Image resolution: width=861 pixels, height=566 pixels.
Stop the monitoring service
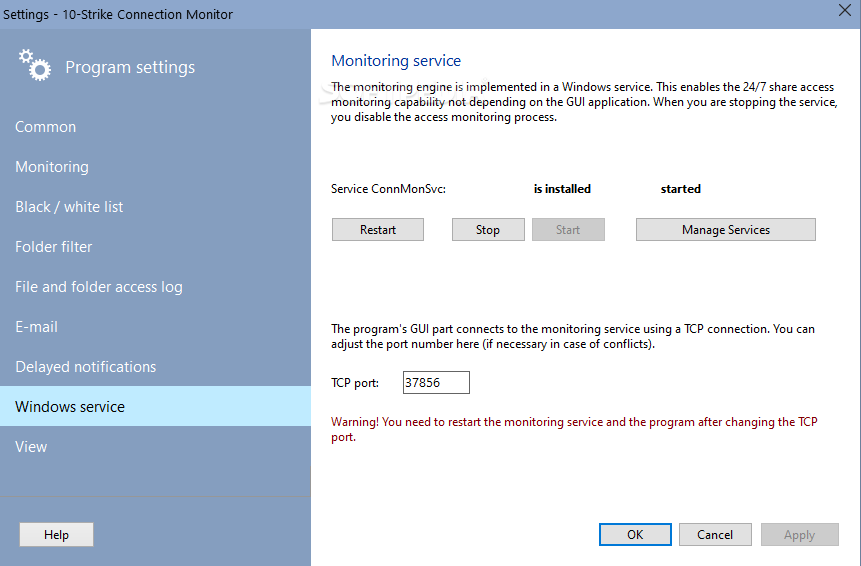[x=488, y=229]
